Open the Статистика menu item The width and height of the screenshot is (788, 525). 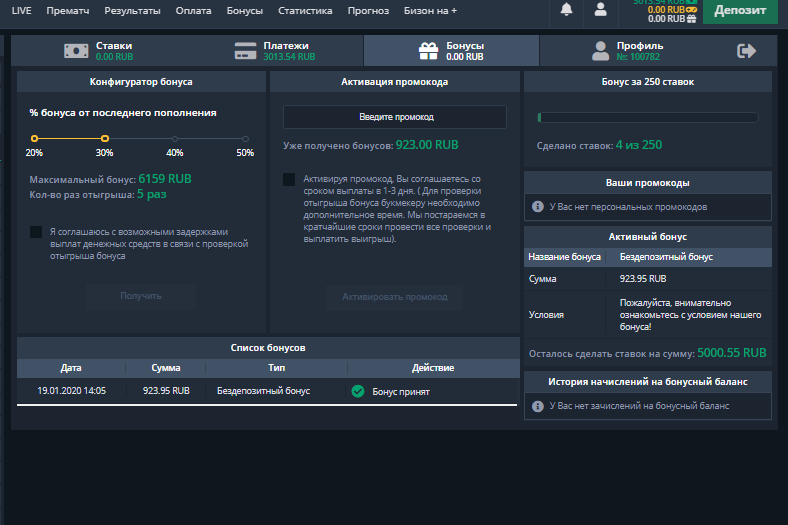coord(305,10)
